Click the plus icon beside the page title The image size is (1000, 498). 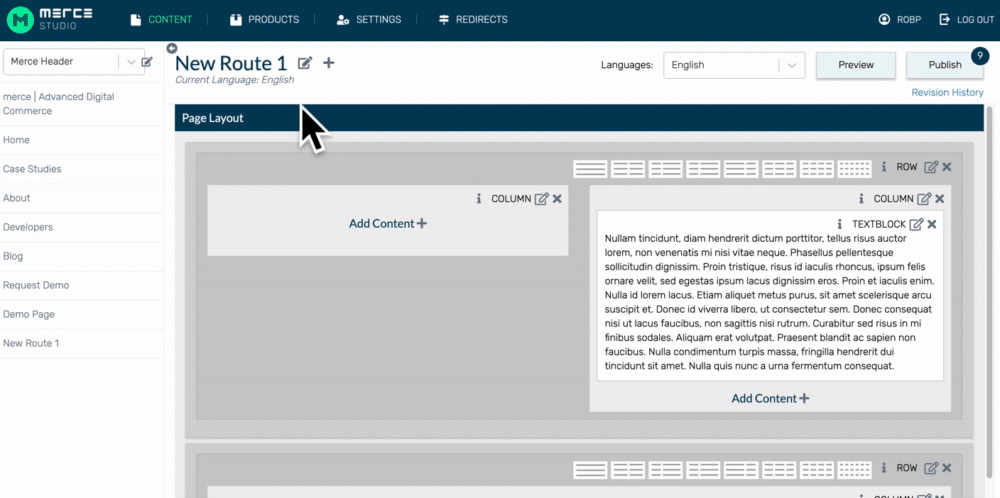click(x=329, y=64)
